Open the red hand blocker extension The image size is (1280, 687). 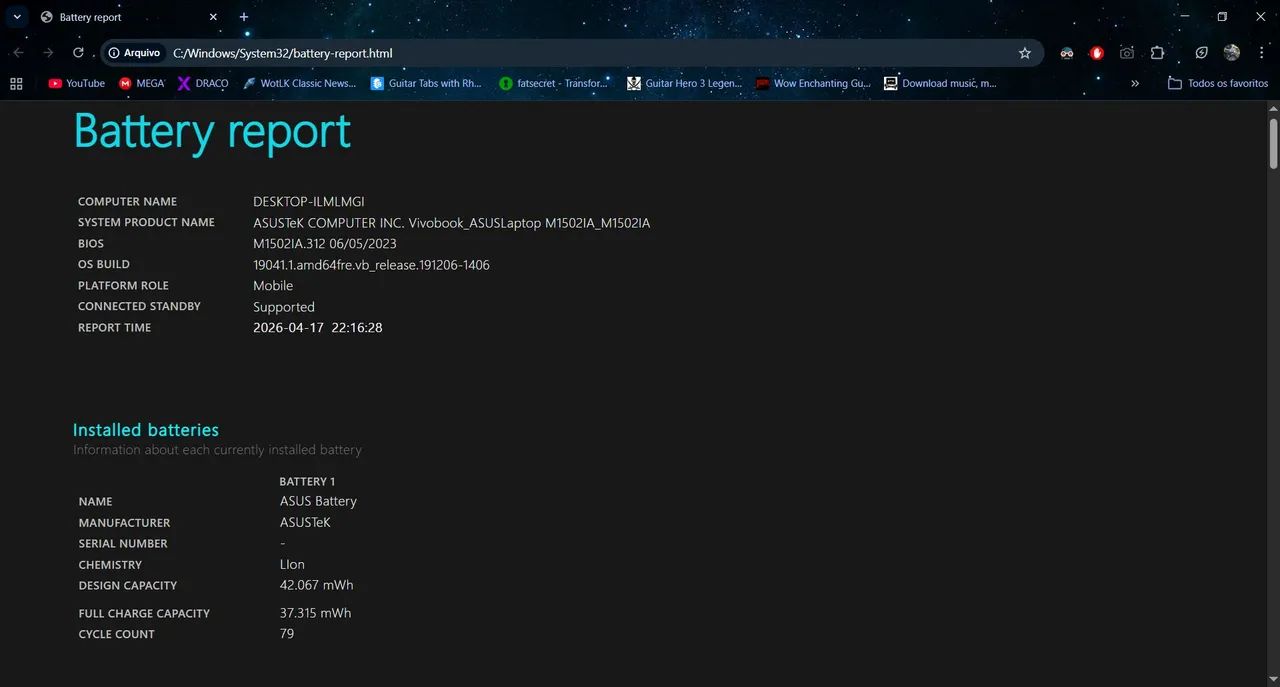coord(1097,53)
